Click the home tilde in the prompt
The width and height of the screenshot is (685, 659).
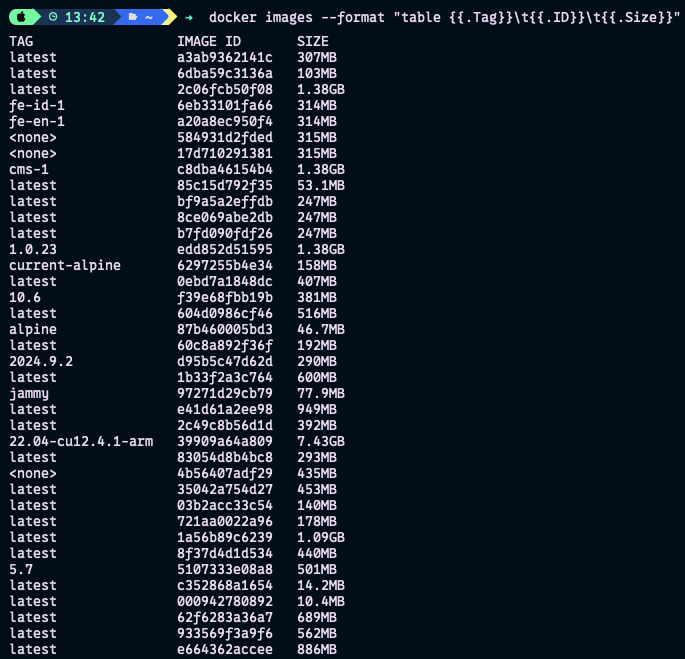[148, 17]
